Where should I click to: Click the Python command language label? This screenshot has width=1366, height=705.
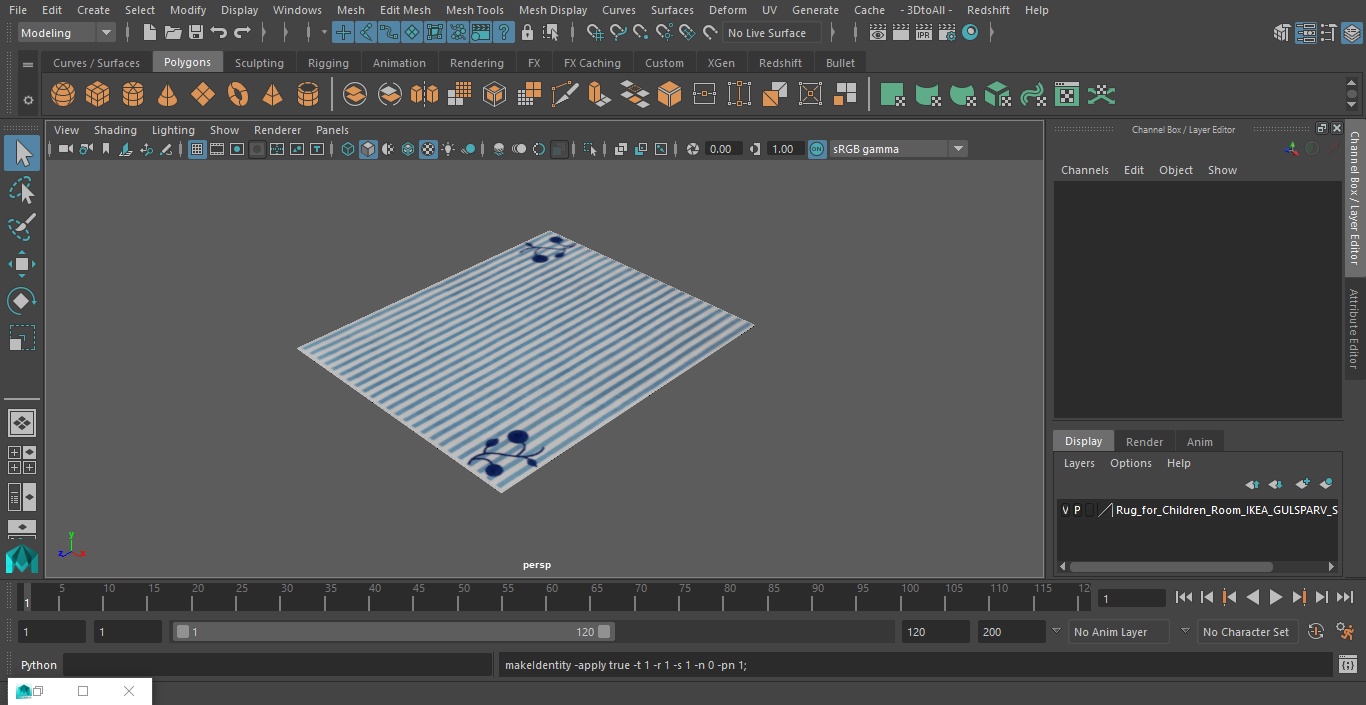[x=39, y=665]
